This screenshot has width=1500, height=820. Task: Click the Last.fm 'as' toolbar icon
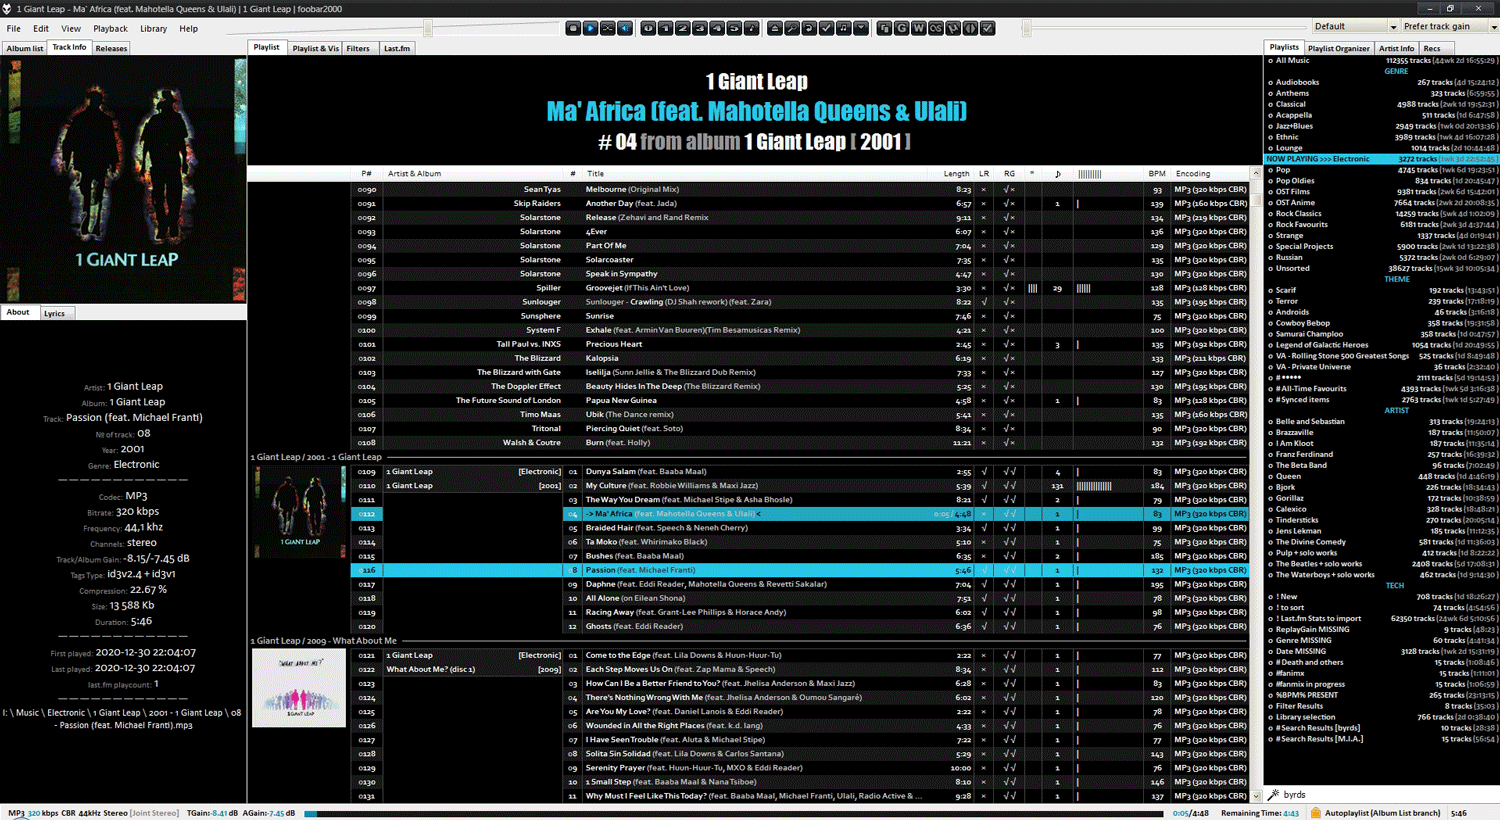point(935,28)
